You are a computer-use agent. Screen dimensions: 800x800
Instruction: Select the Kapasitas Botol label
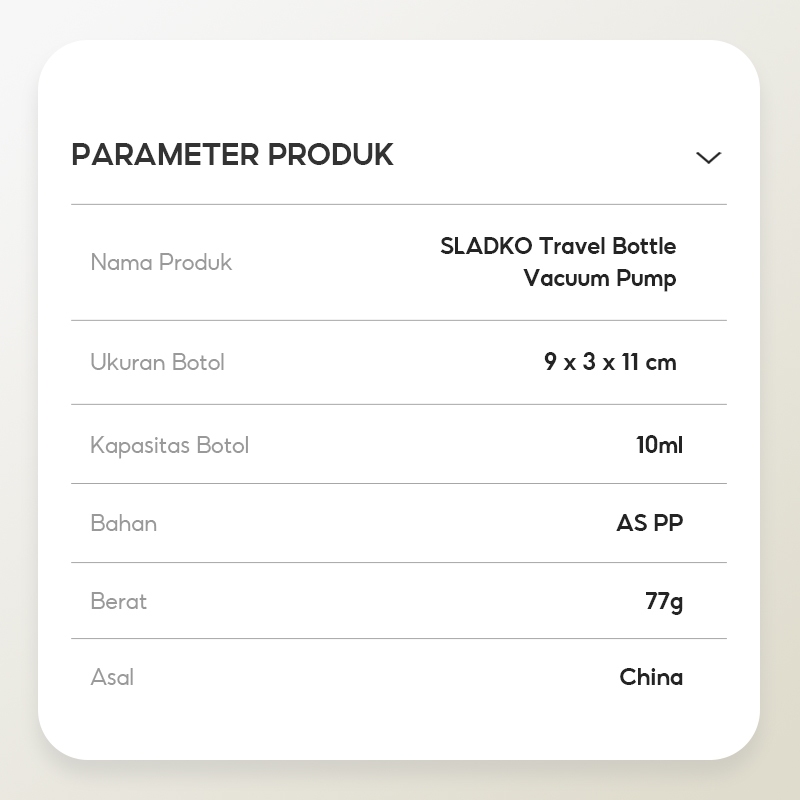click(169, 445)
